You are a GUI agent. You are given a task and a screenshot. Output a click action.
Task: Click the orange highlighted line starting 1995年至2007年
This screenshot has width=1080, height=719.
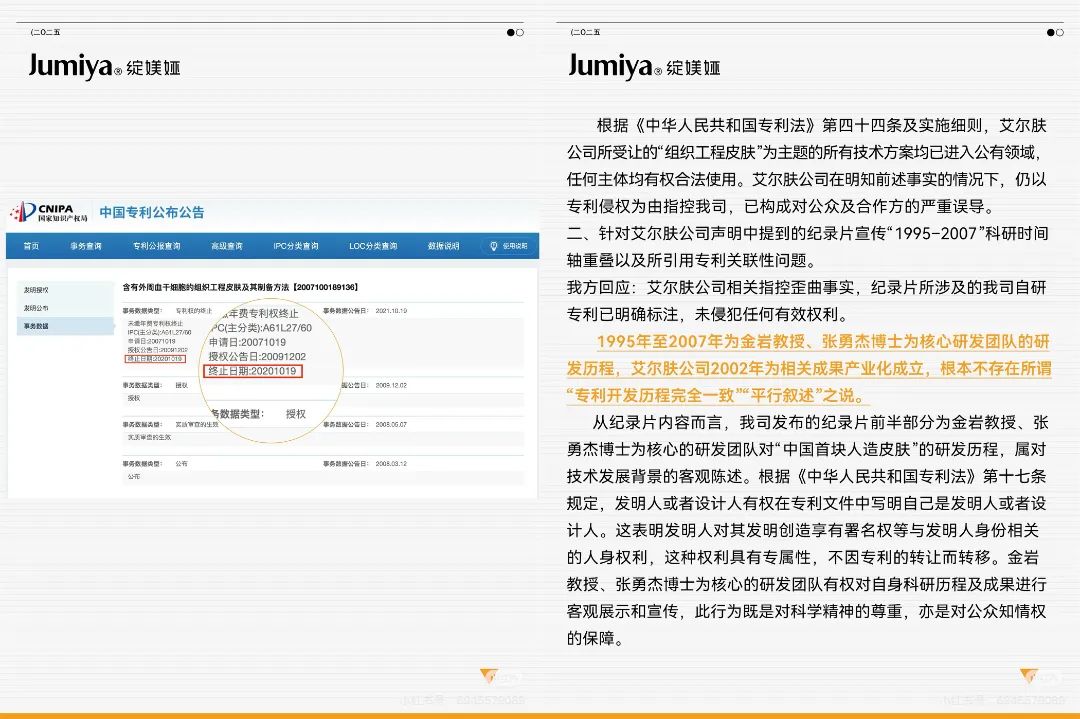pyautogui.click(x=823, y=342)
